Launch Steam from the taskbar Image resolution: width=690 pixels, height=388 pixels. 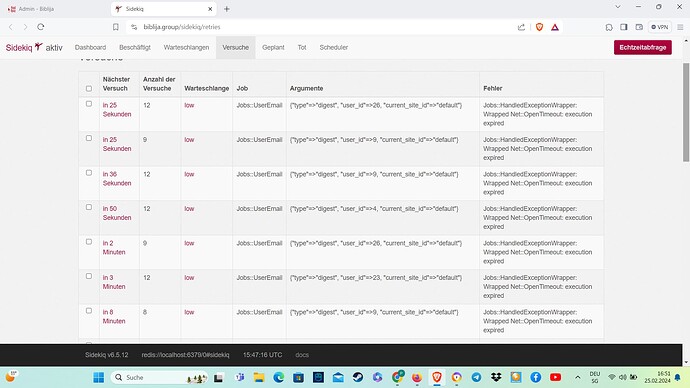pyautogui.click(x=358, y=377)
